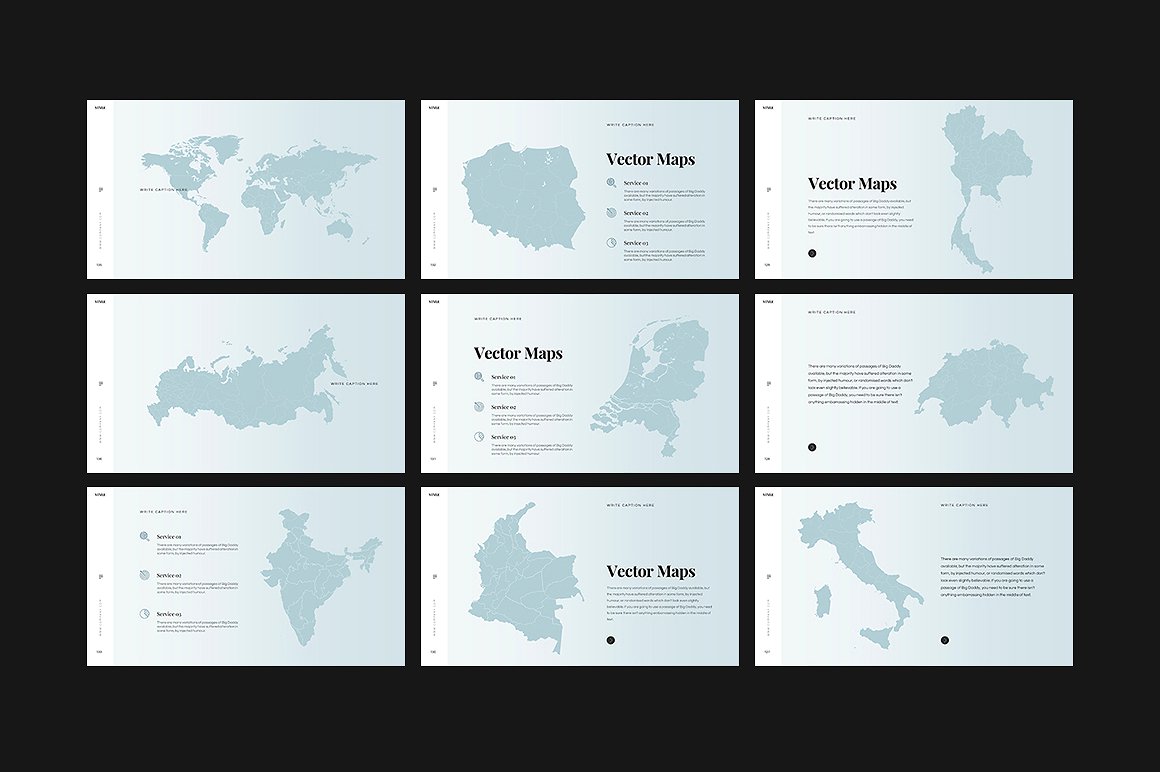Select the Service 03 clock icon on Poland slide
This screenshot has height=772, width=1160.
612,242
